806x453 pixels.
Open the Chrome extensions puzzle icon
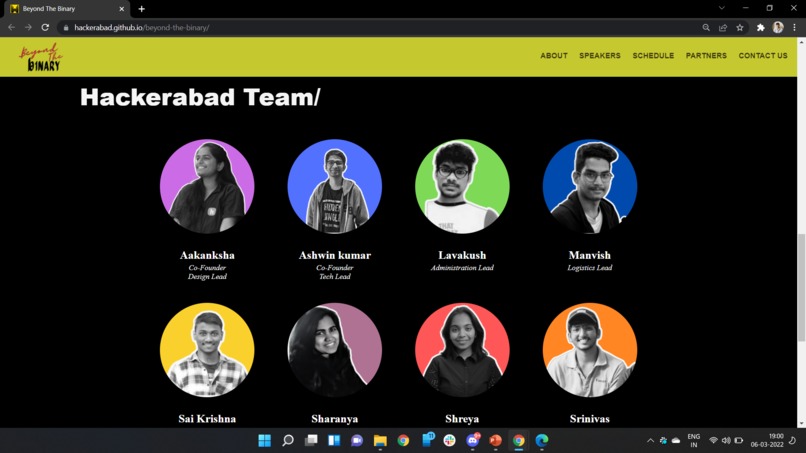point(760,28)
